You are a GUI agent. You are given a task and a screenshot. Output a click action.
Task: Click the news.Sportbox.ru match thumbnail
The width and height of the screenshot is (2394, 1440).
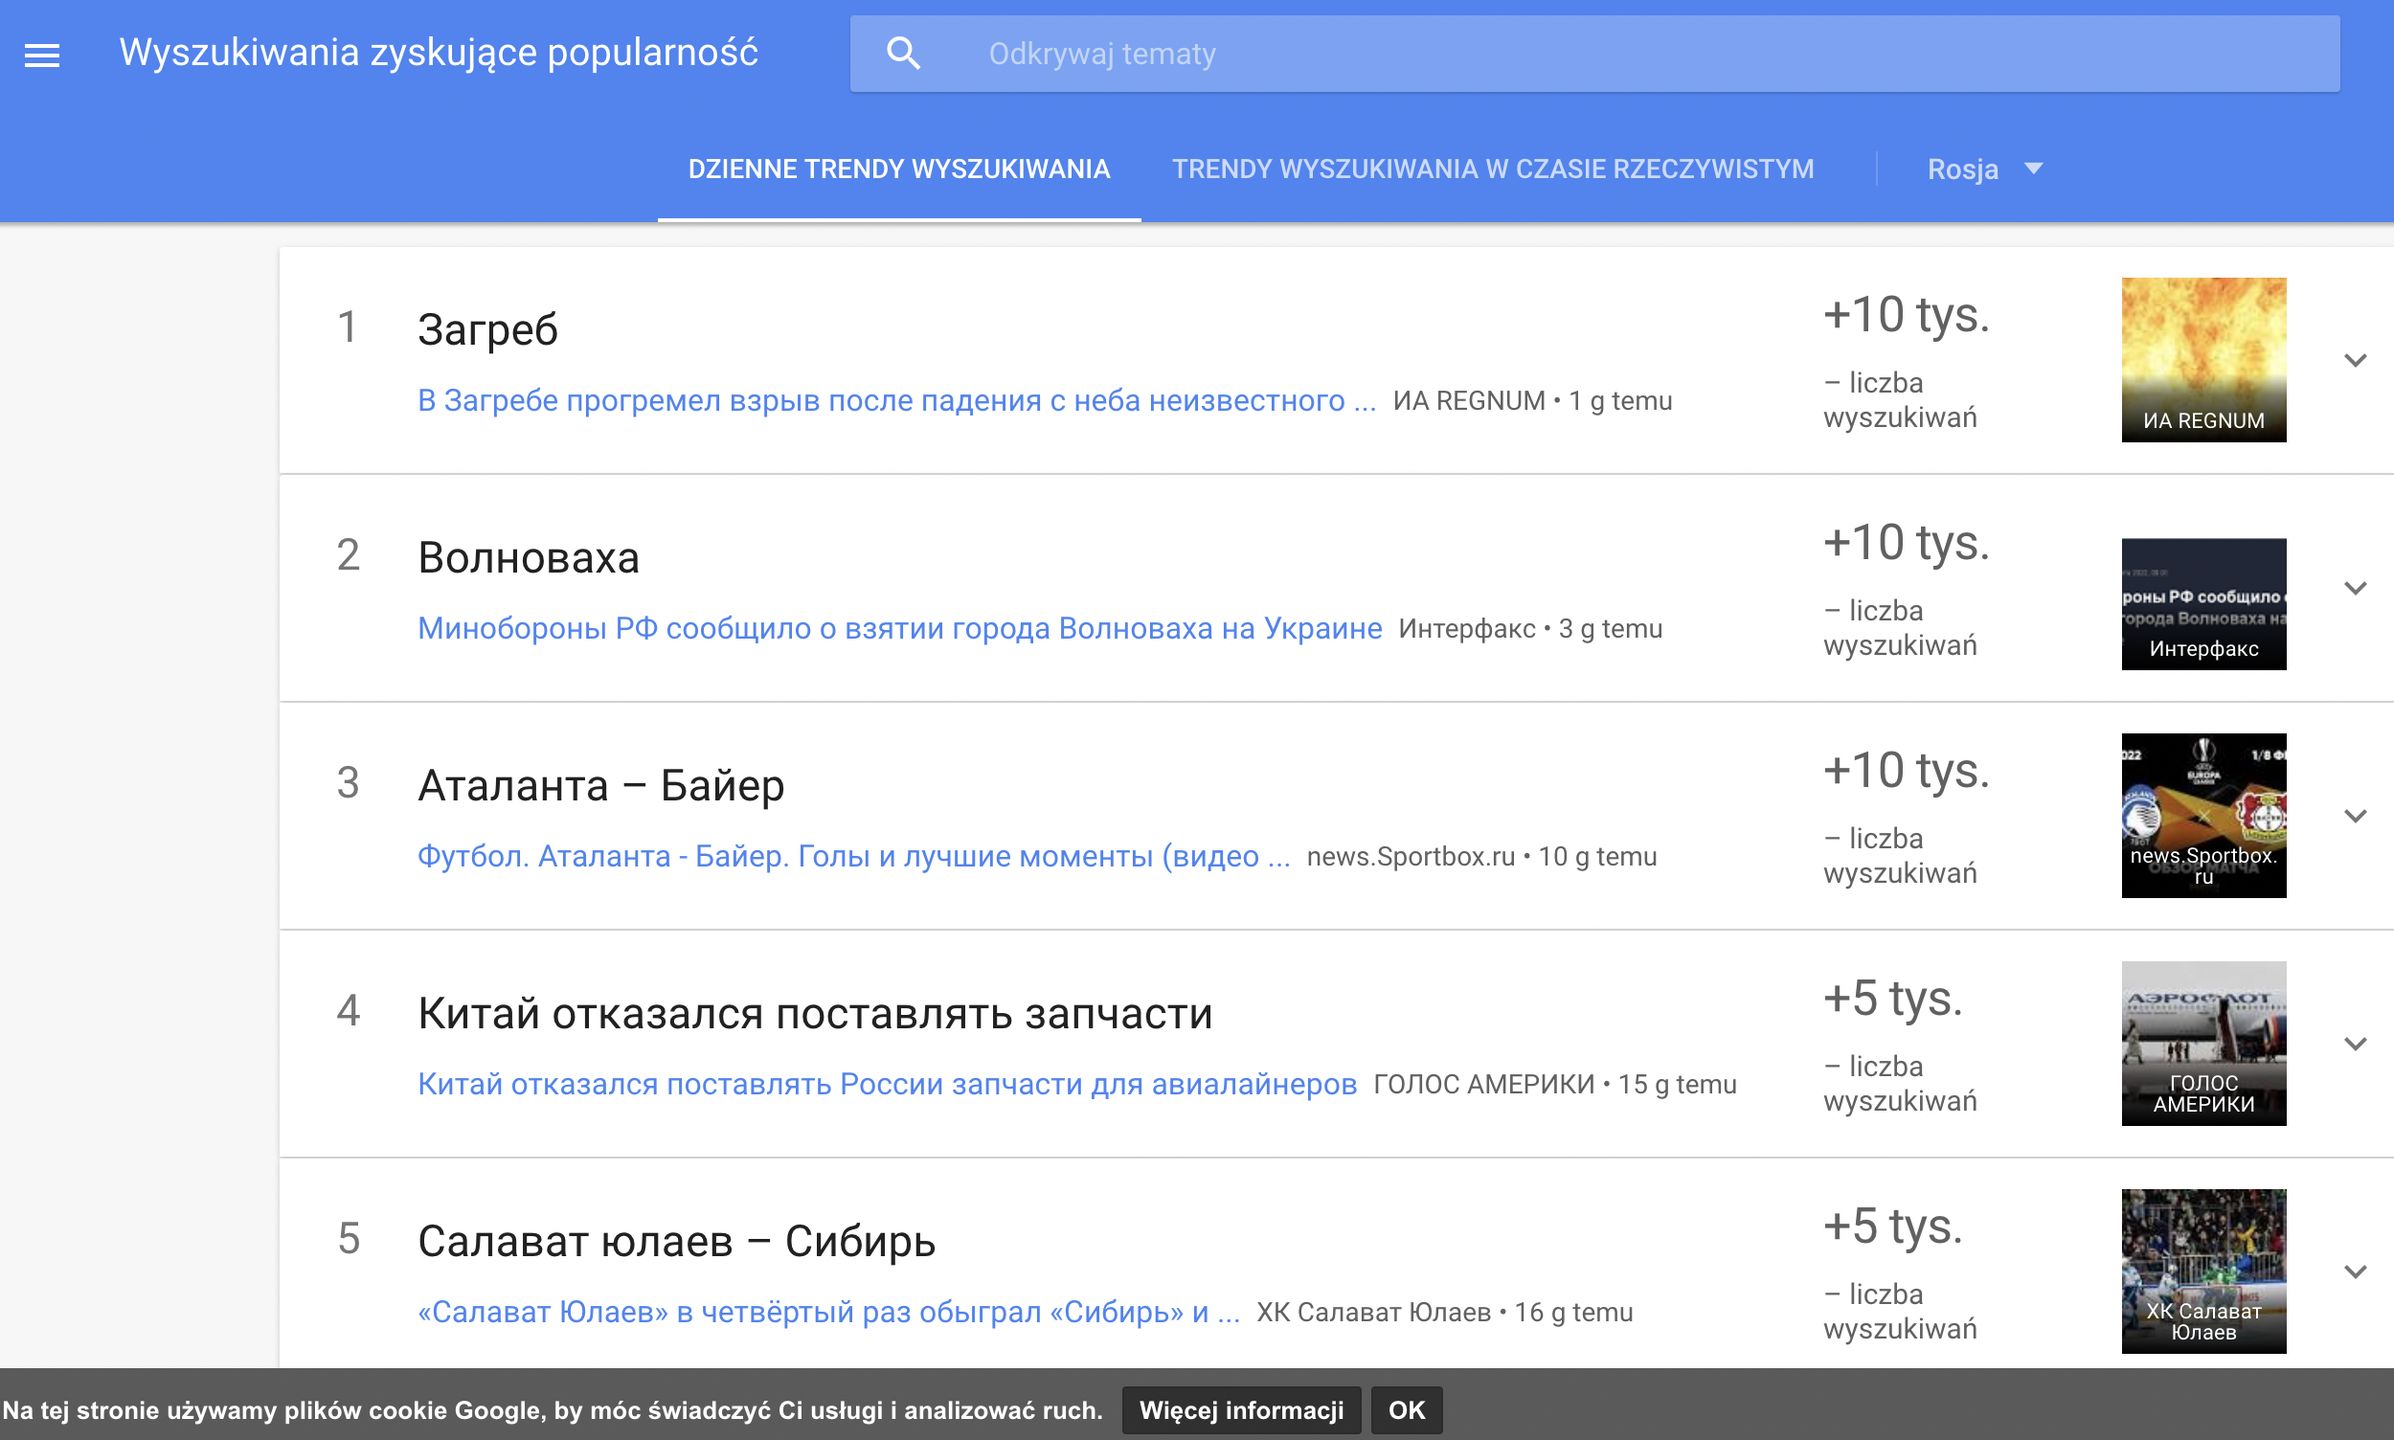point(2203,815)
